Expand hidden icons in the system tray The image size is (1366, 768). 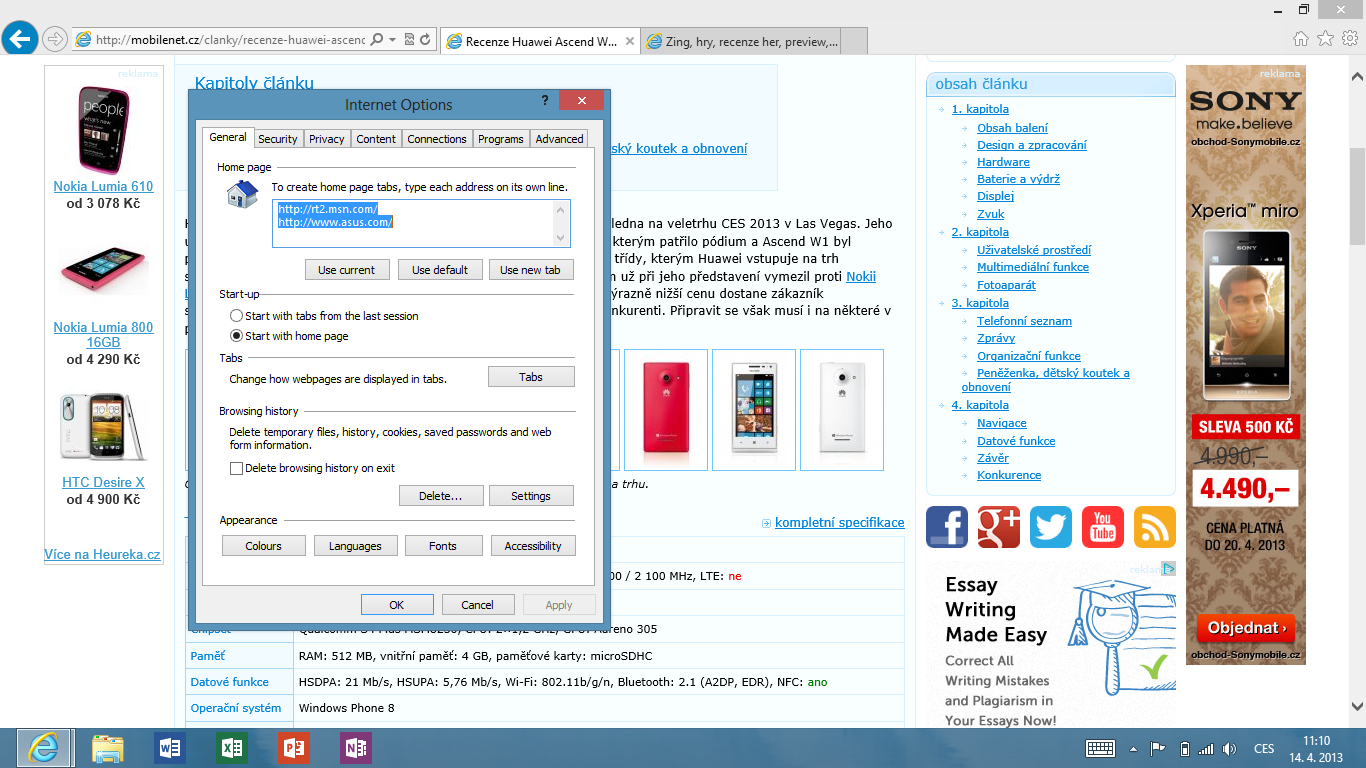[1133, 748]
